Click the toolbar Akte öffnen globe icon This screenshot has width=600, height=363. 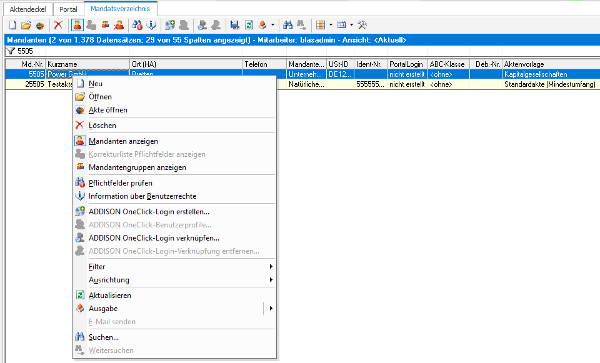[x=40, y=25]
